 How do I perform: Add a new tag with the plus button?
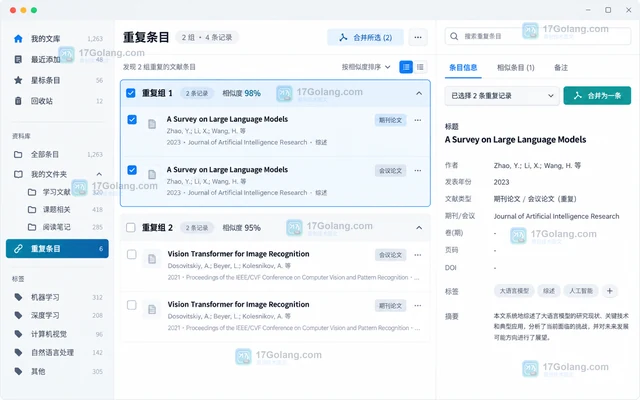click(609, 291)
